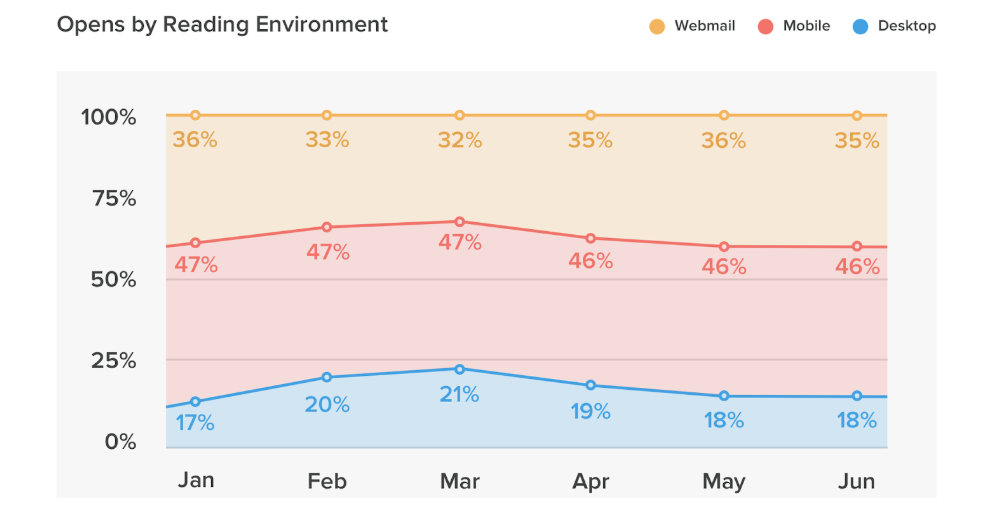Toggle the Mobile series legend label

click(x=806, y=26)
